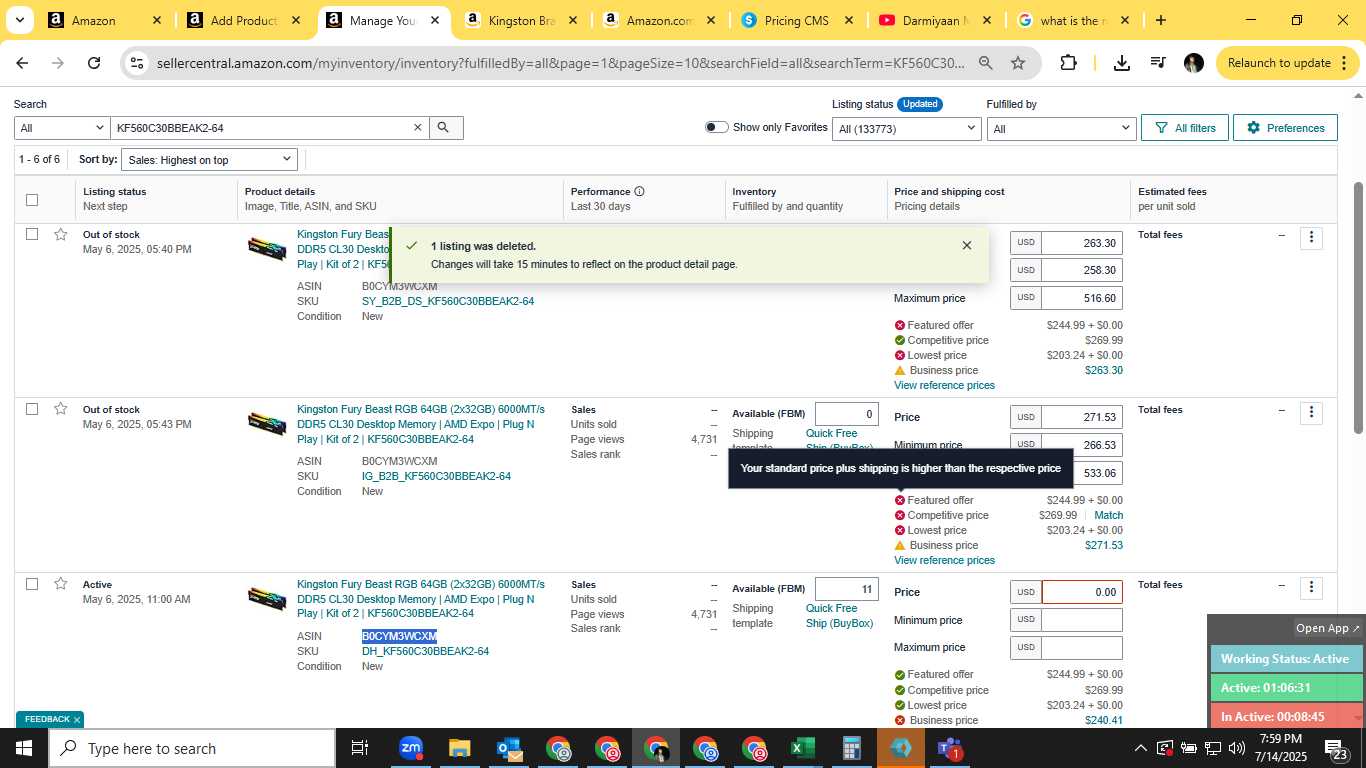Open File Explorer from taskbar
1366x768 pixels.
tap(459, 748)
